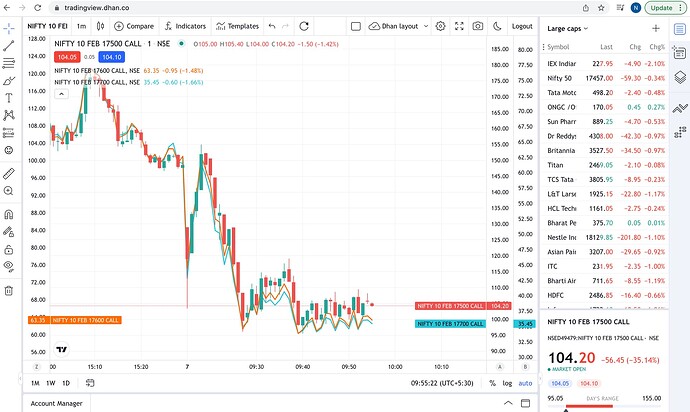Open the chart patterns tool
This screenshot has height=412, width=690.
pos(9,115)
